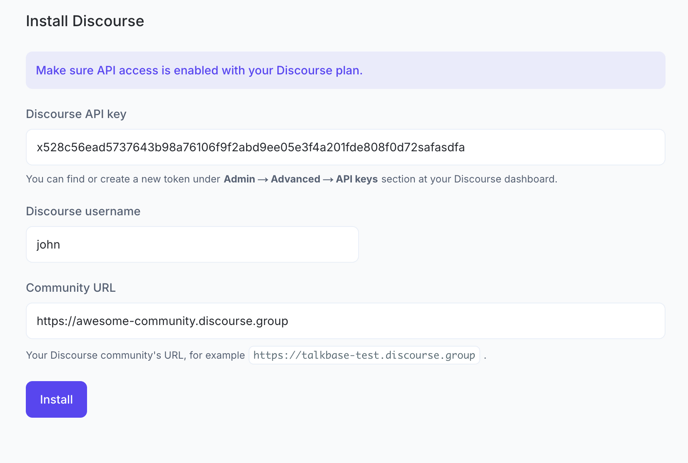Click the Install button
The height and width of the screenshot is (463, 688).
(56, 399)
